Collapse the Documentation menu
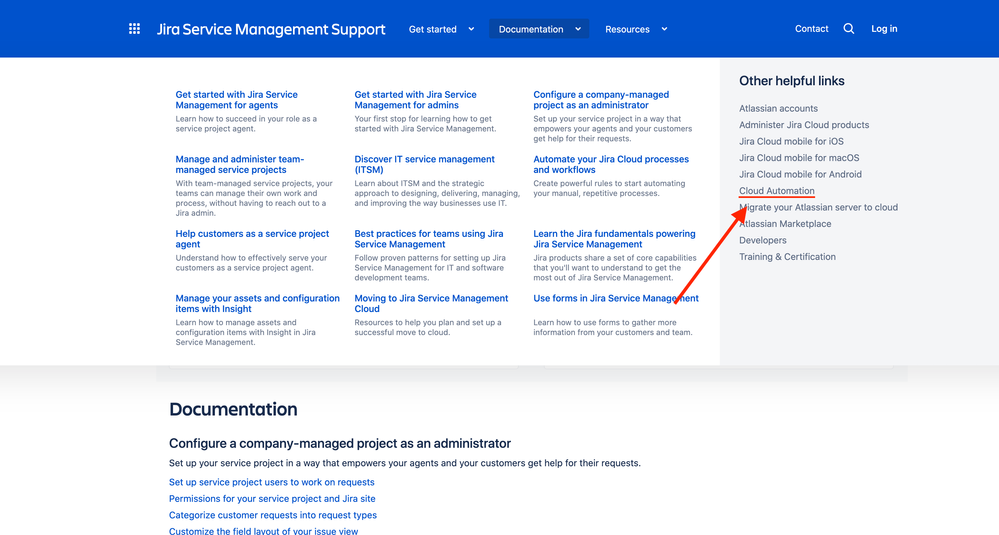This screenshot has width=999, height=535. click(x=539, y=29)
